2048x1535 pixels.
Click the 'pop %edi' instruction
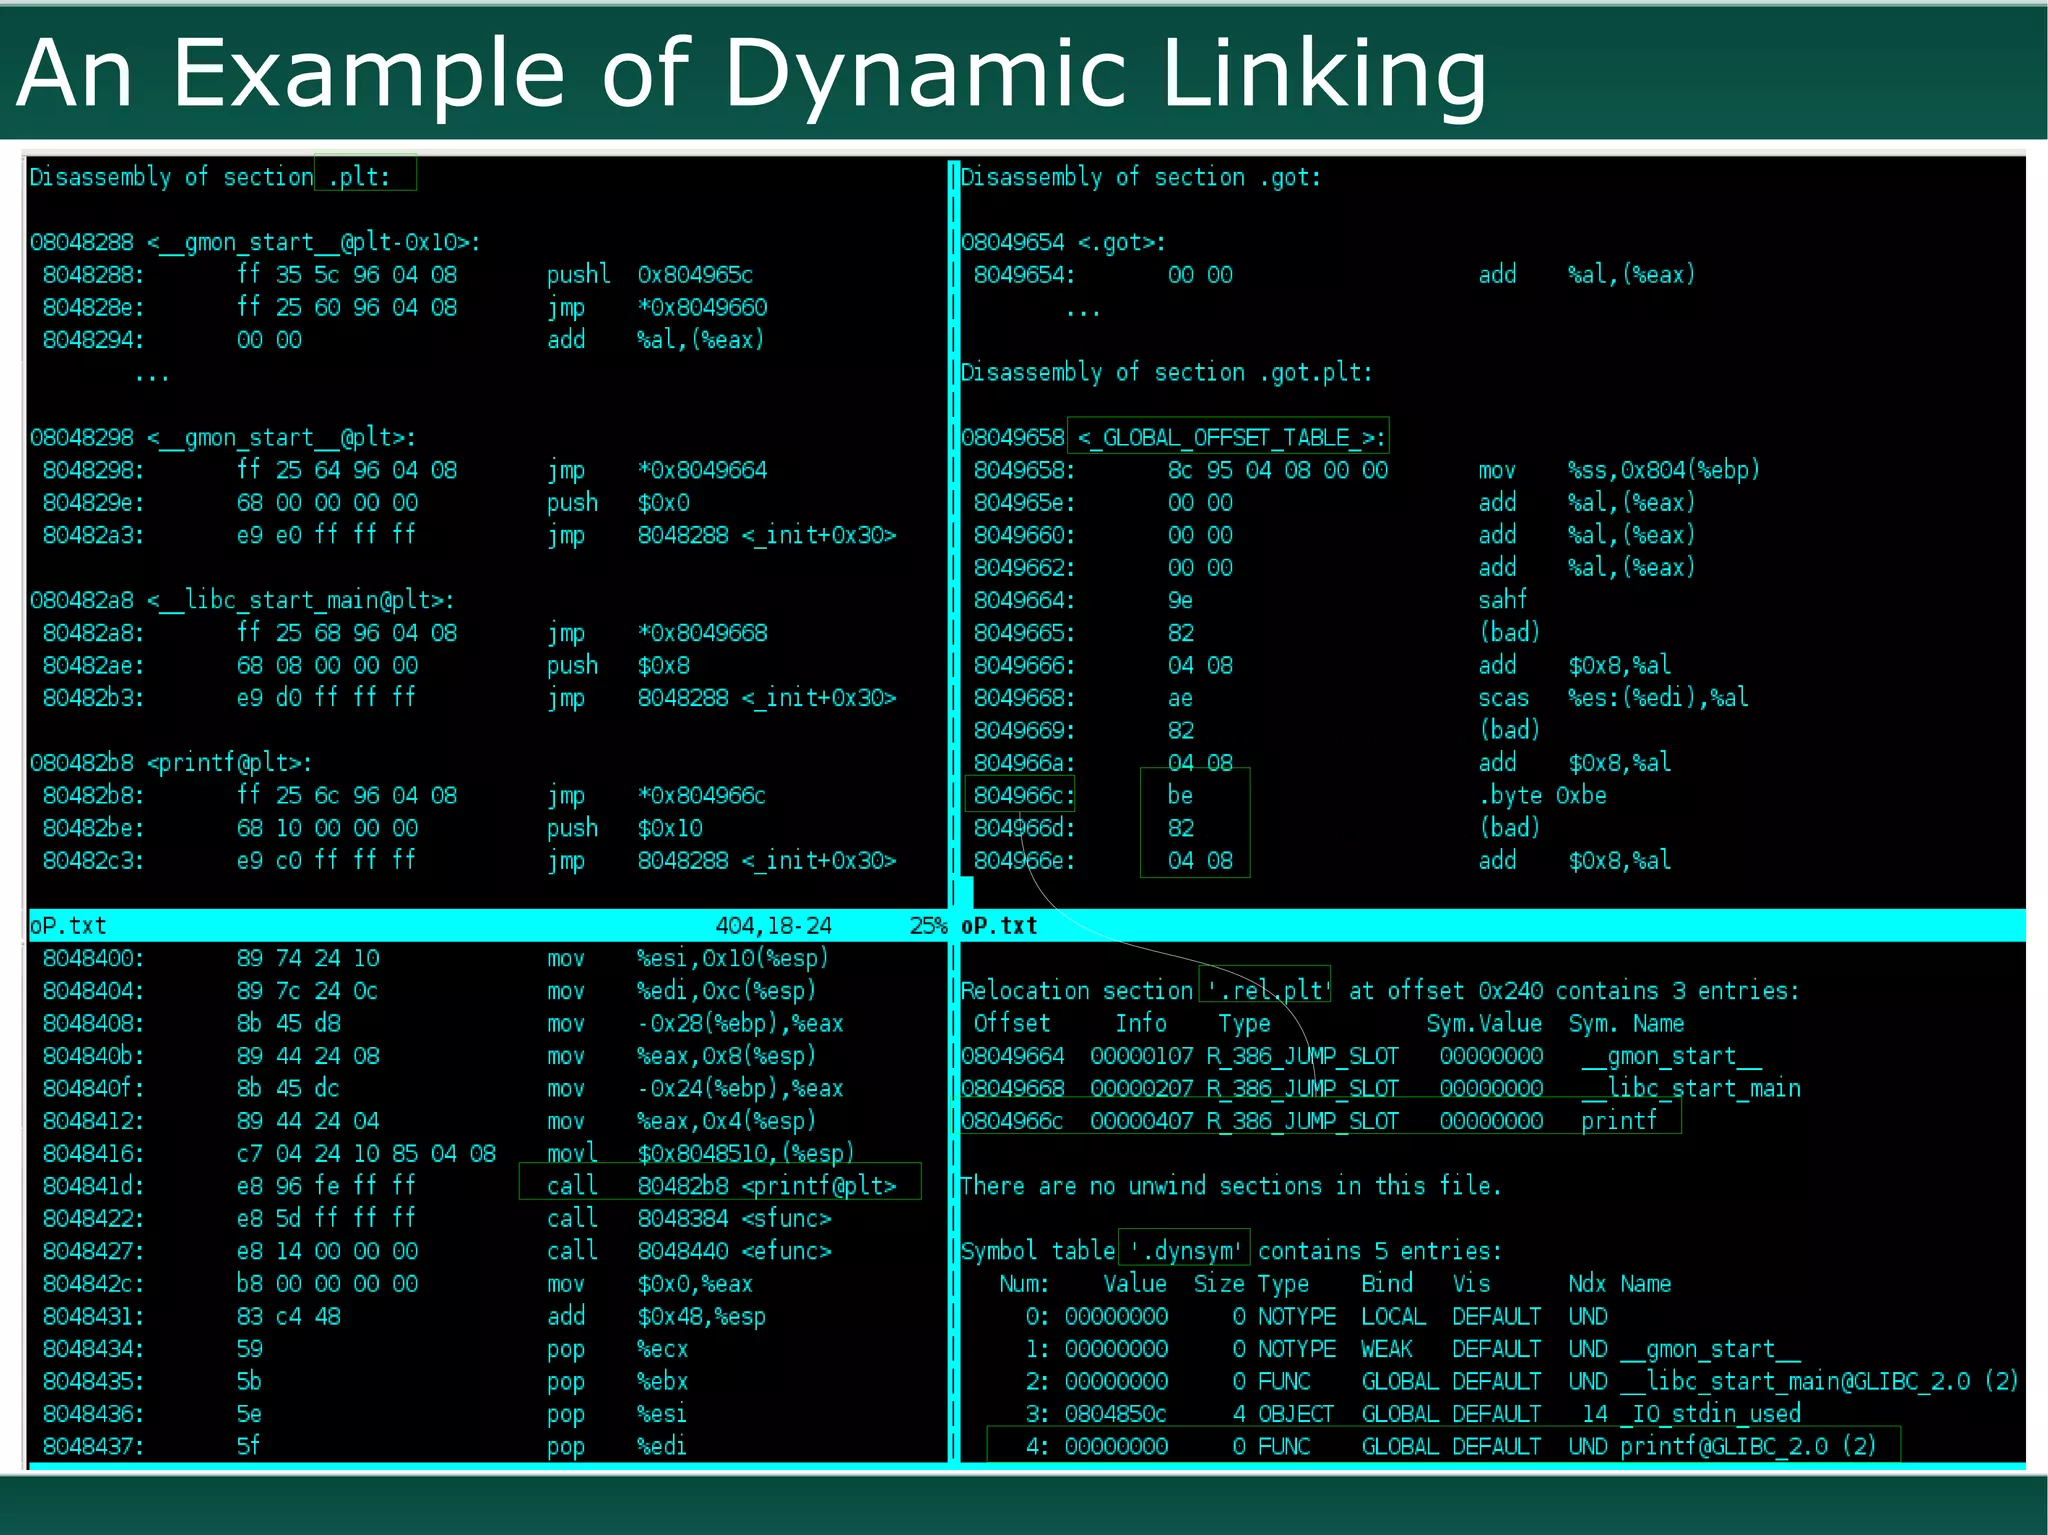pos(617,1446)
